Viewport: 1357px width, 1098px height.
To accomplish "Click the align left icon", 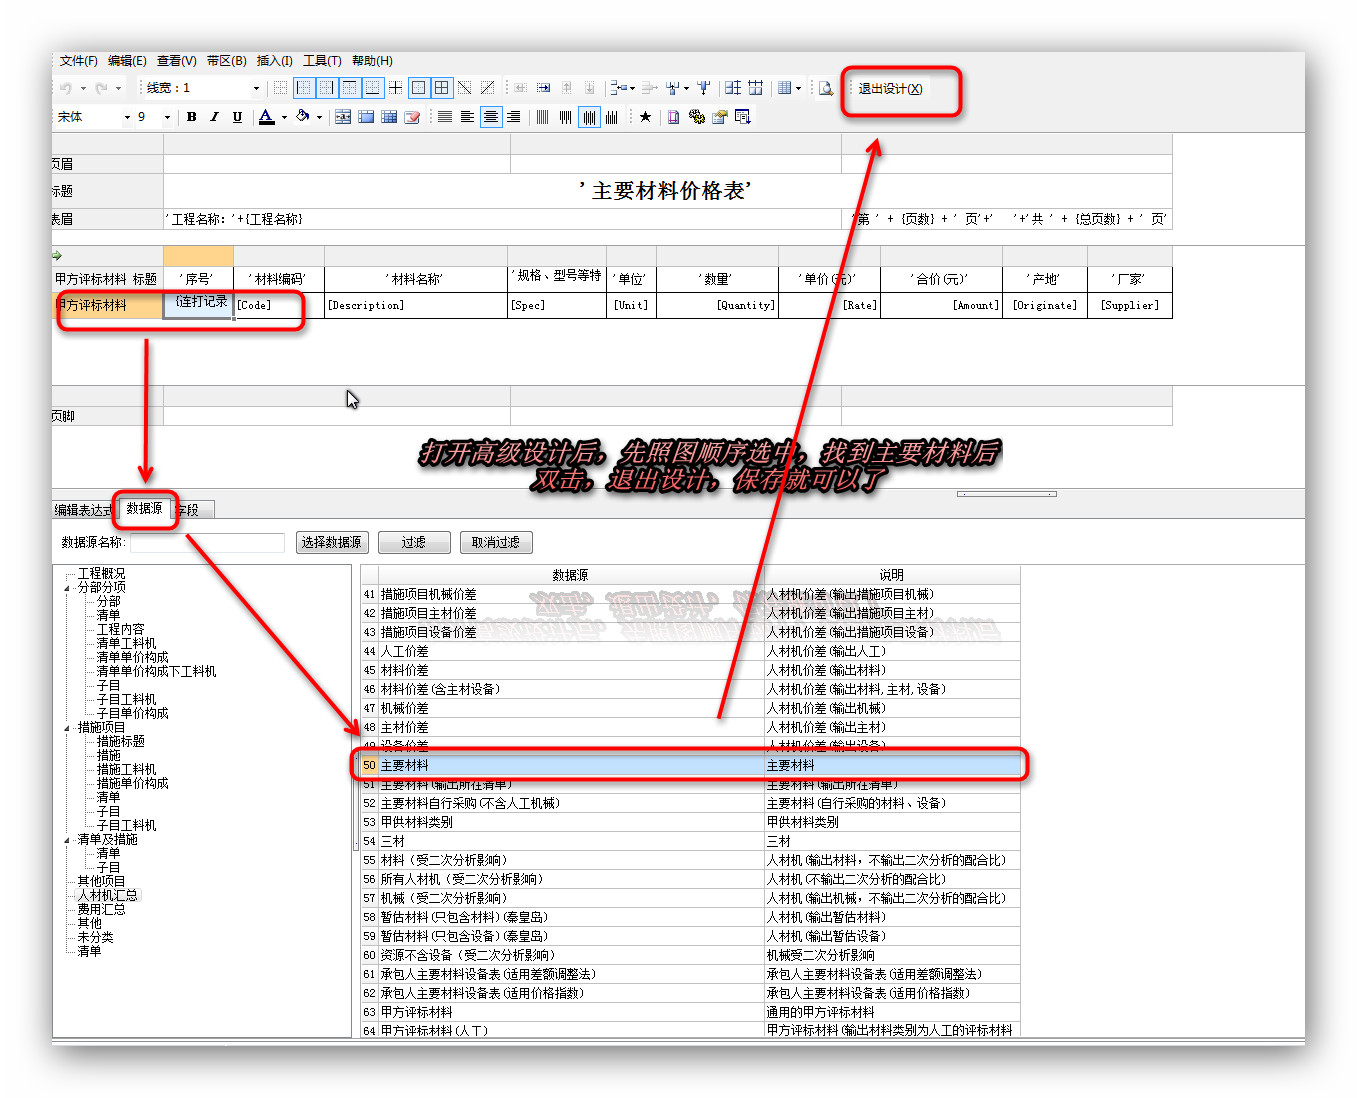I will (x=468, y=117).
